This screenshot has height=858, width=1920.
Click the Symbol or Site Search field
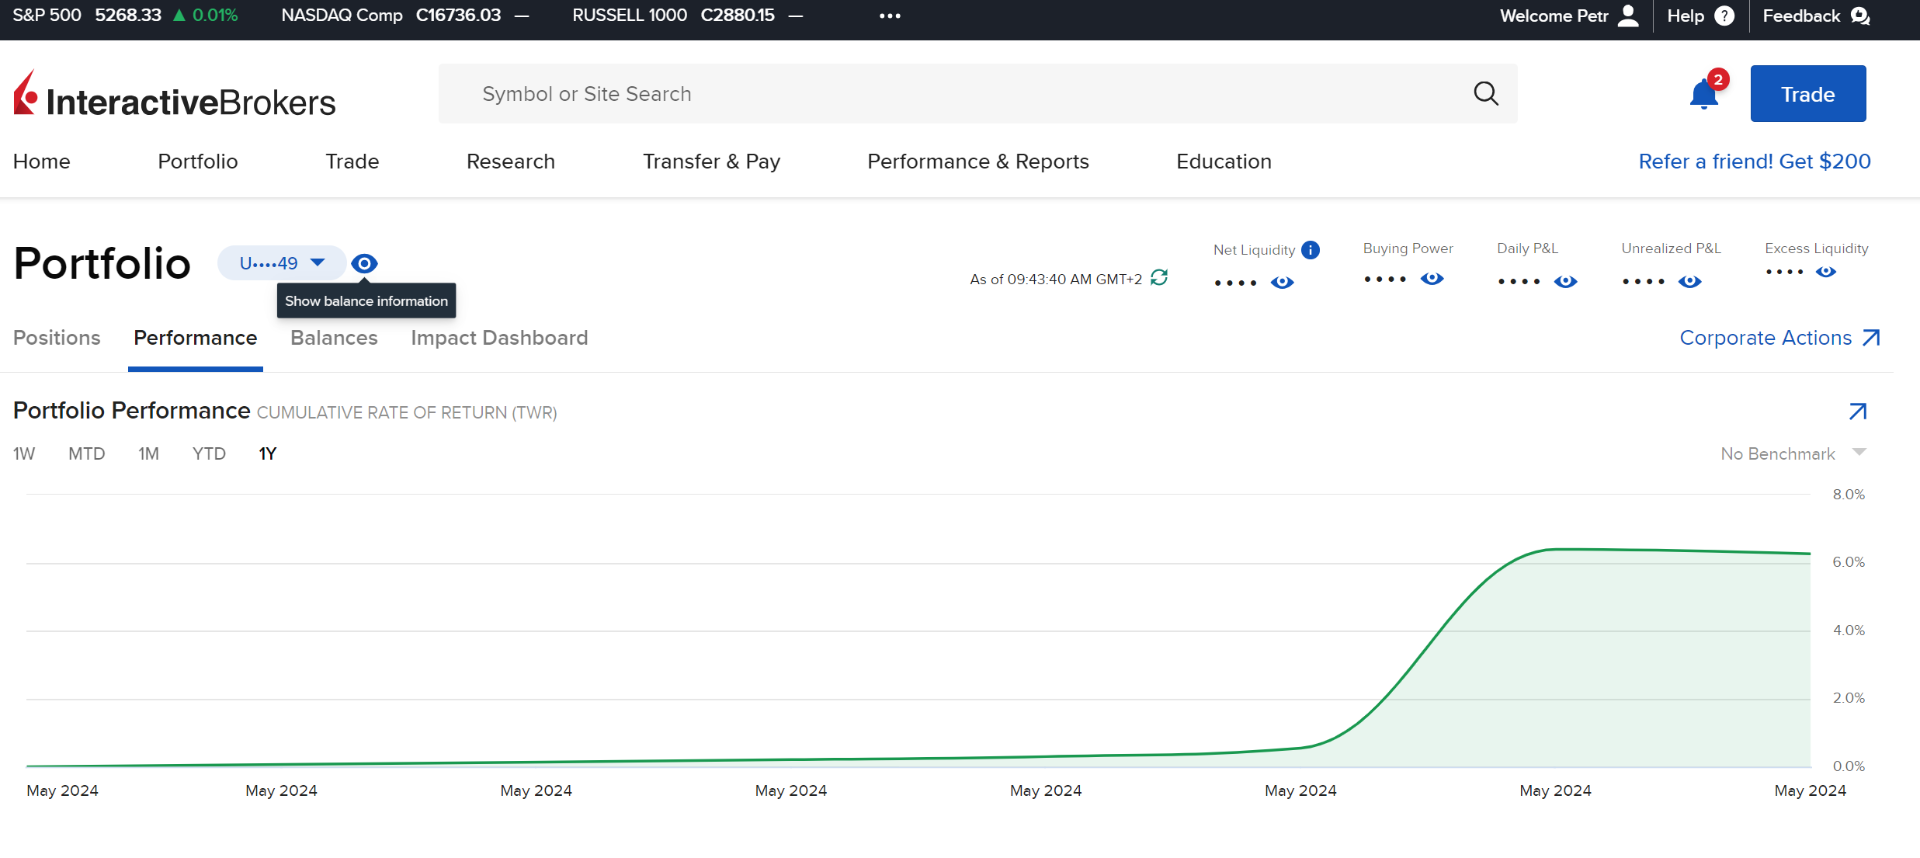pos(950,94)
